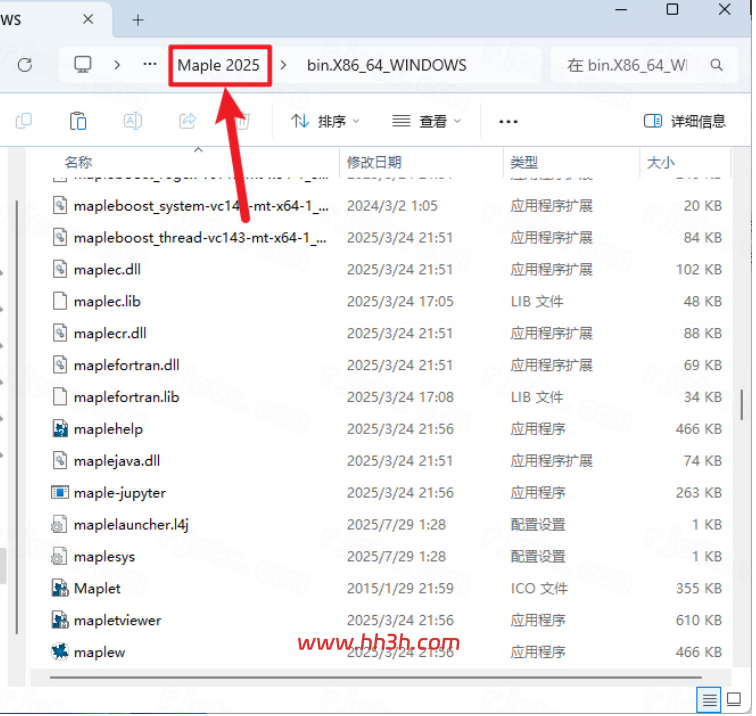The width and height of the screenshot is (756, 716).
Task: Click the This PC monitor icon
Action: pyautogui.click(x=82, y=64)
